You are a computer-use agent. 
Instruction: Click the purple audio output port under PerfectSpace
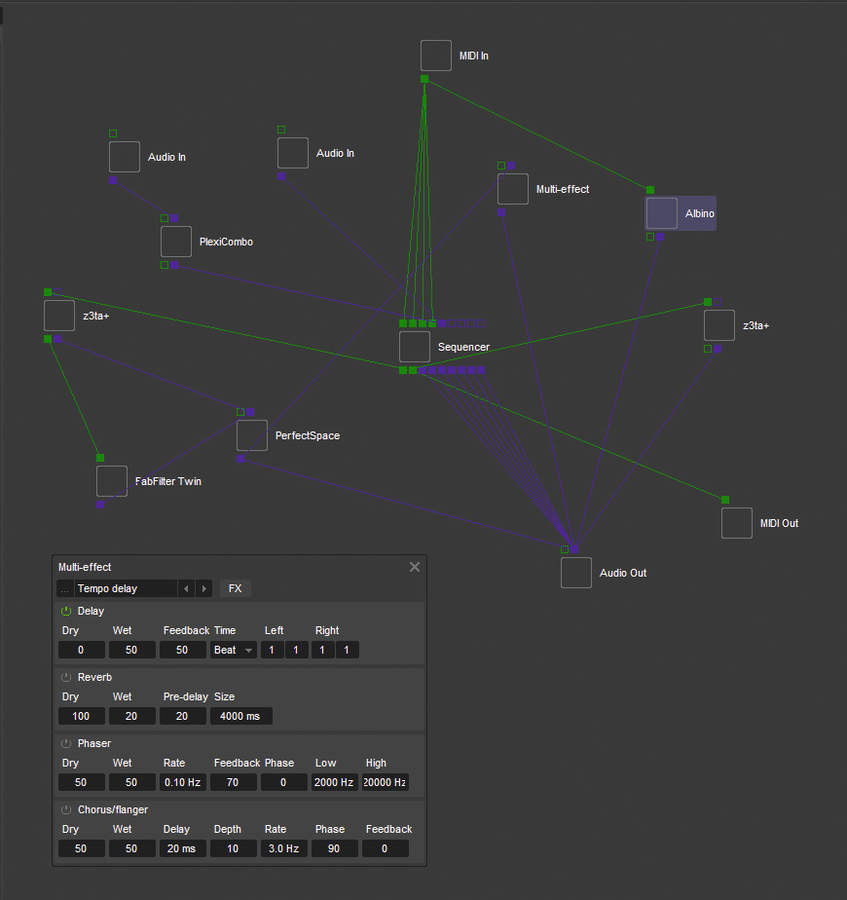241,459
